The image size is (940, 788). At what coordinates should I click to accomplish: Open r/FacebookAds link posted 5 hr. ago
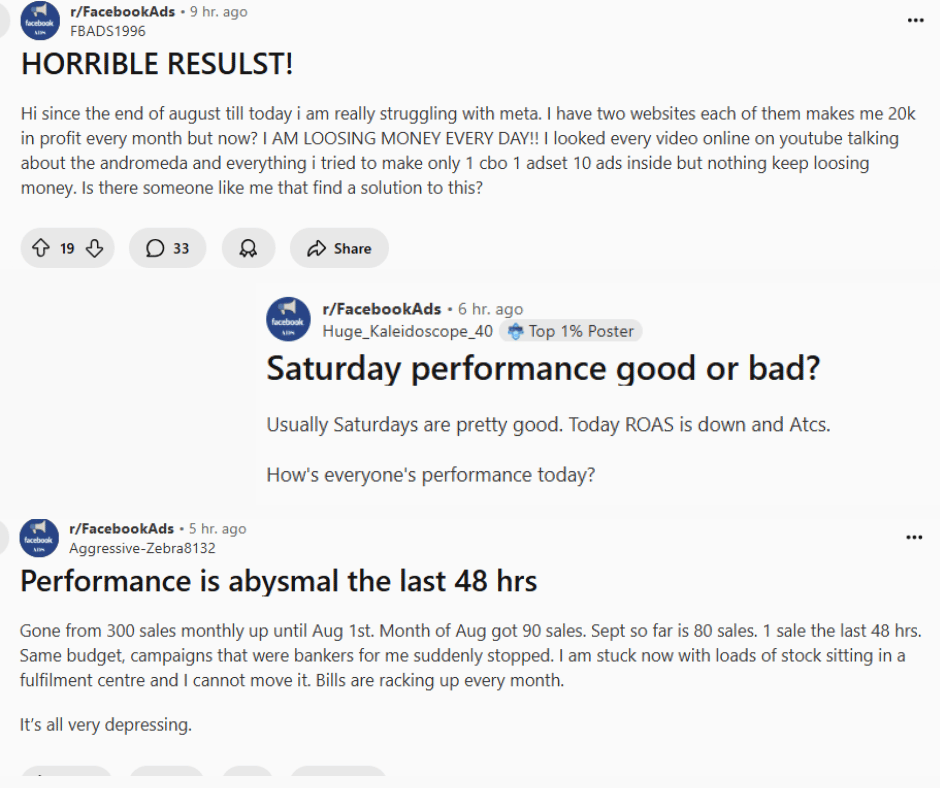(122, 528)
